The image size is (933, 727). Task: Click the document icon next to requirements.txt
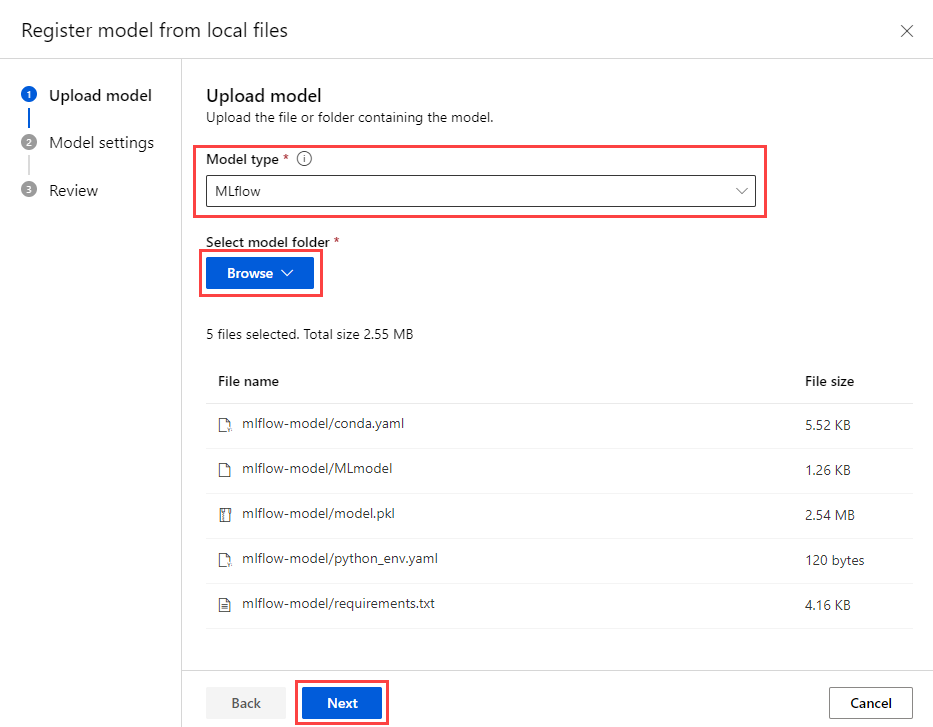pyautogui.click(x=225, y=603)
